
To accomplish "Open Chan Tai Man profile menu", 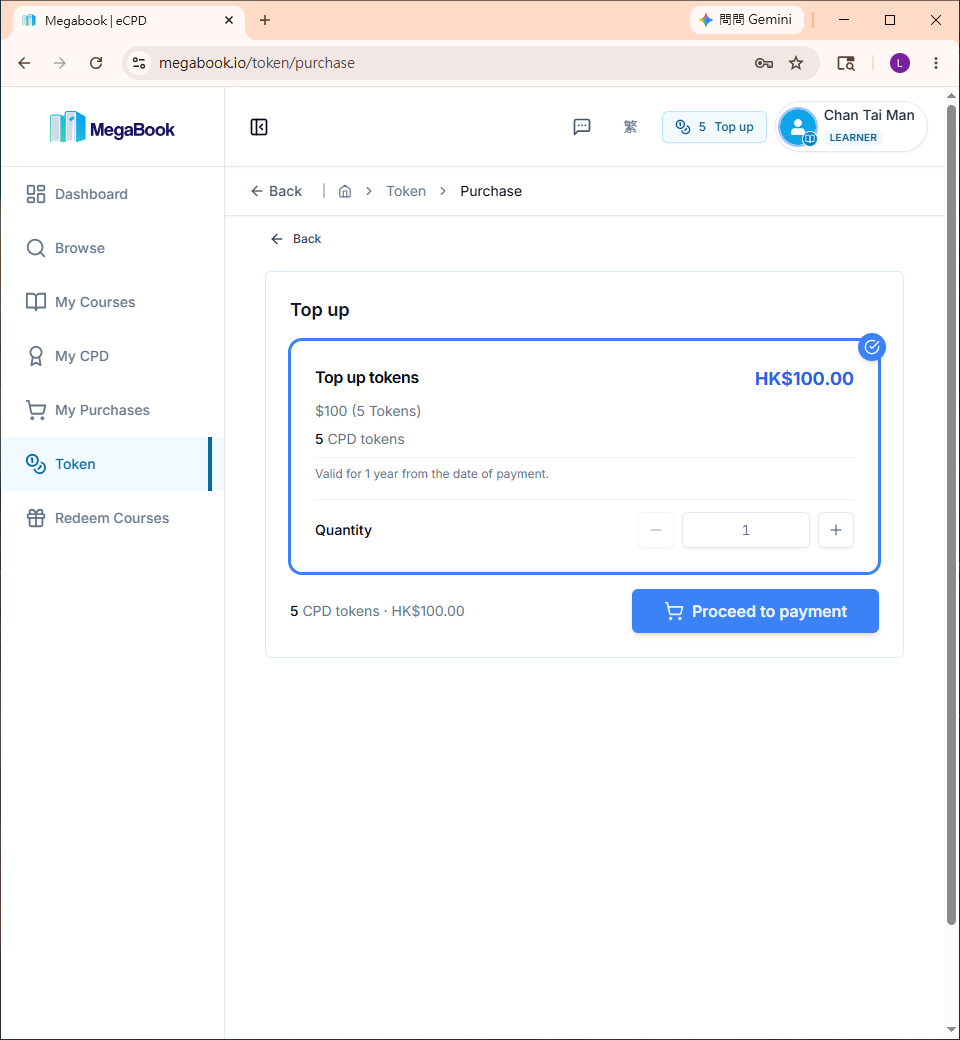I will pyautogui.click(x=851, y=127).
